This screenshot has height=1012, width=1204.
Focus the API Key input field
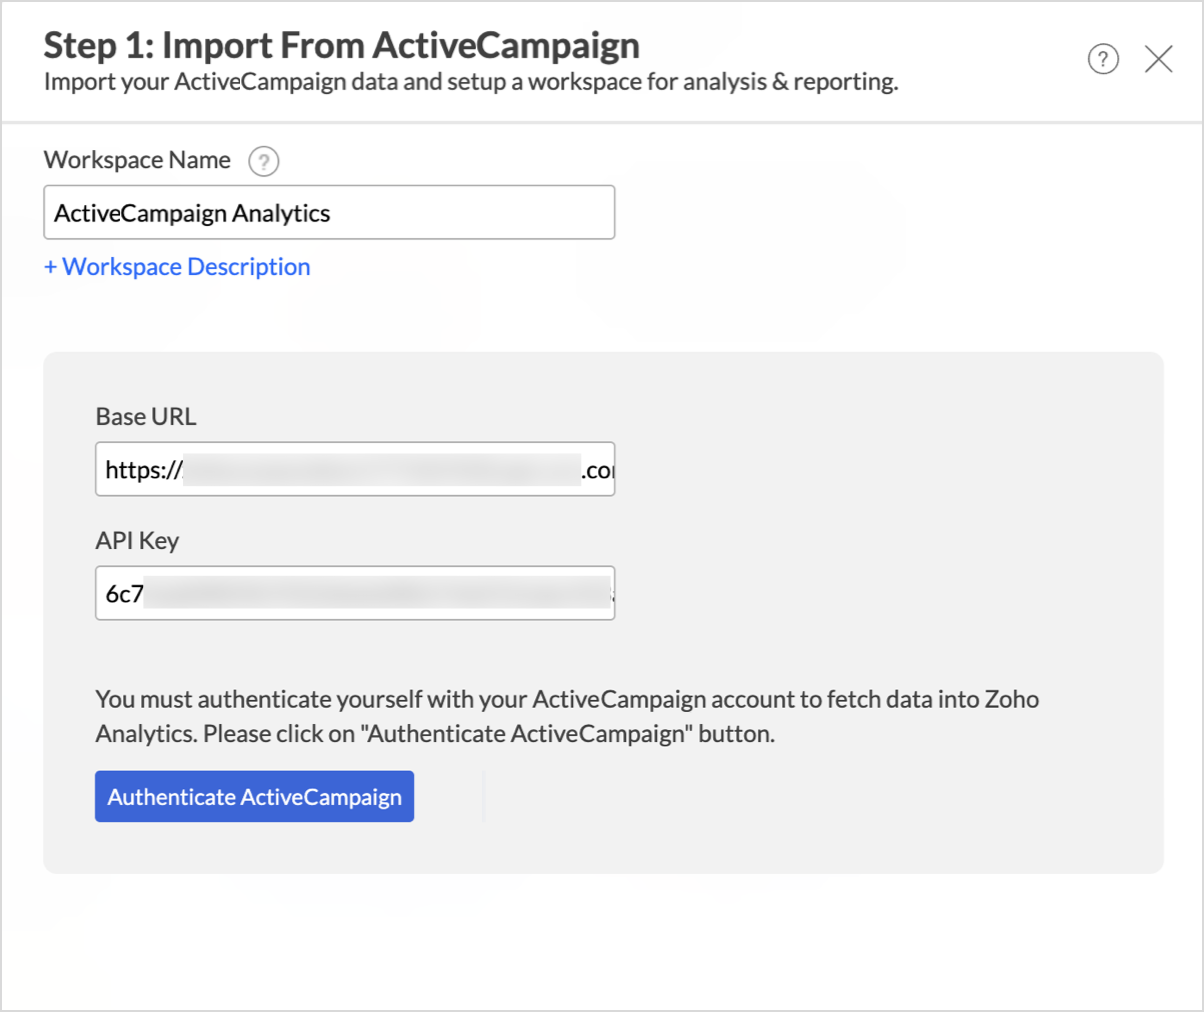355,593
